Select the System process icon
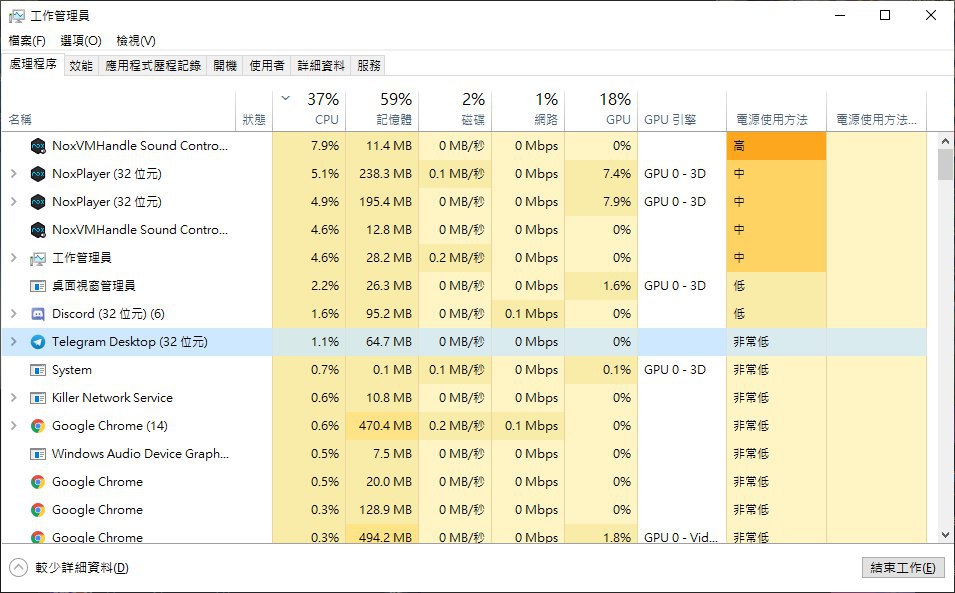 tap(38, 370)
